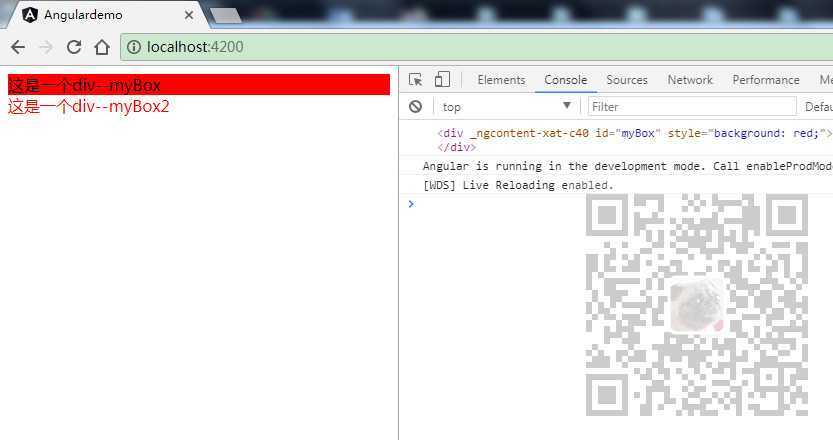View site information icon in address bar
Viewport: 833px width, 440px height.
(134, 47)
